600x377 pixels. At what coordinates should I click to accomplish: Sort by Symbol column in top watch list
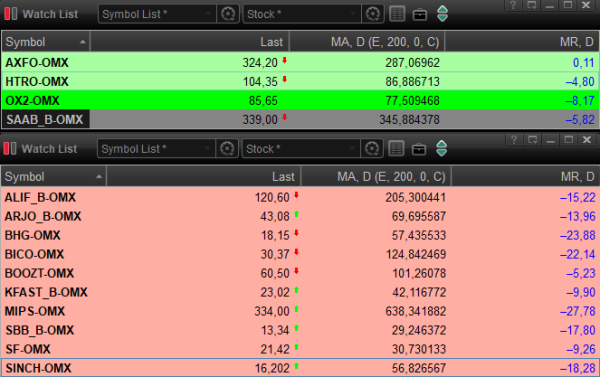tap(46, 42)
